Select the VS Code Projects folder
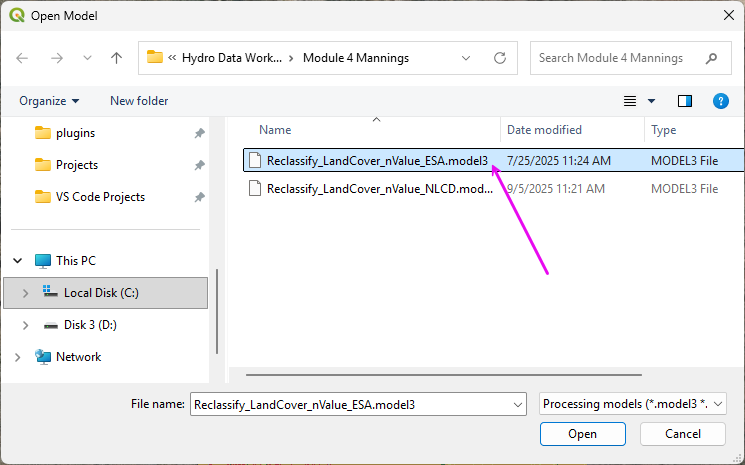Image resolution: width=745 pixels, height=465 pixels. (100, 197)
